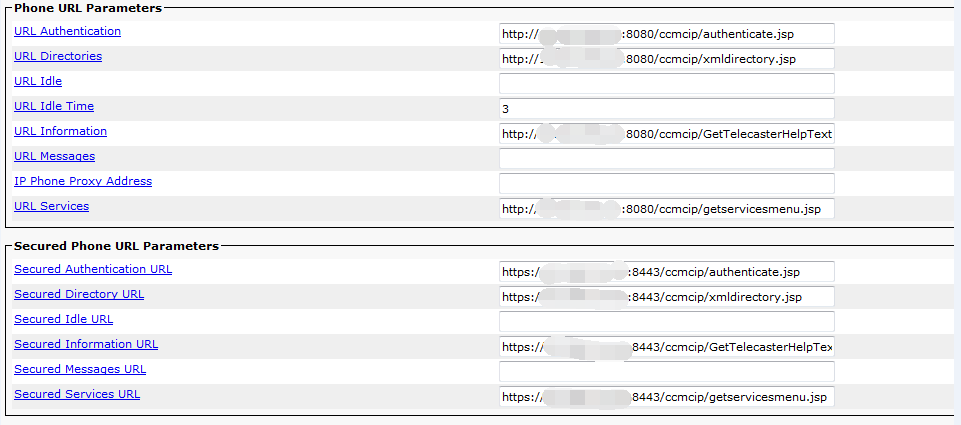Screen dimensions: 961x425
Task: Click the URL Idle parameter link
Action: pyautogui.click(x=38, y=81)
